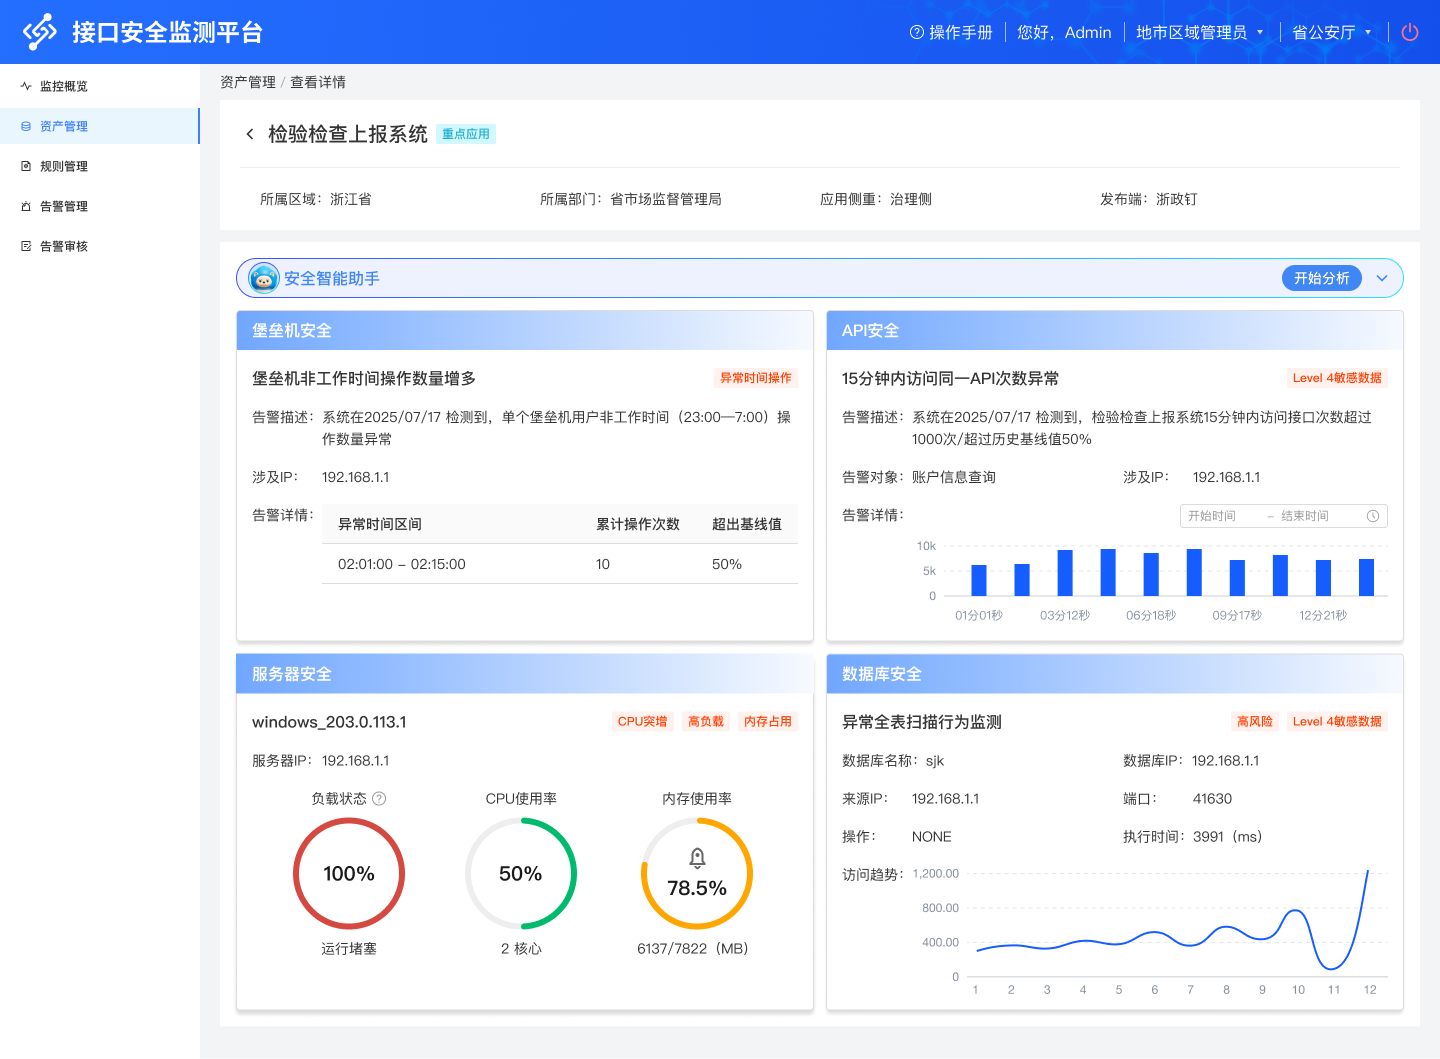Screen dimensions: 1440x1059
Task: Go back using the arrow beside 检验检查上报系统
Action: [x=250, y=134]
